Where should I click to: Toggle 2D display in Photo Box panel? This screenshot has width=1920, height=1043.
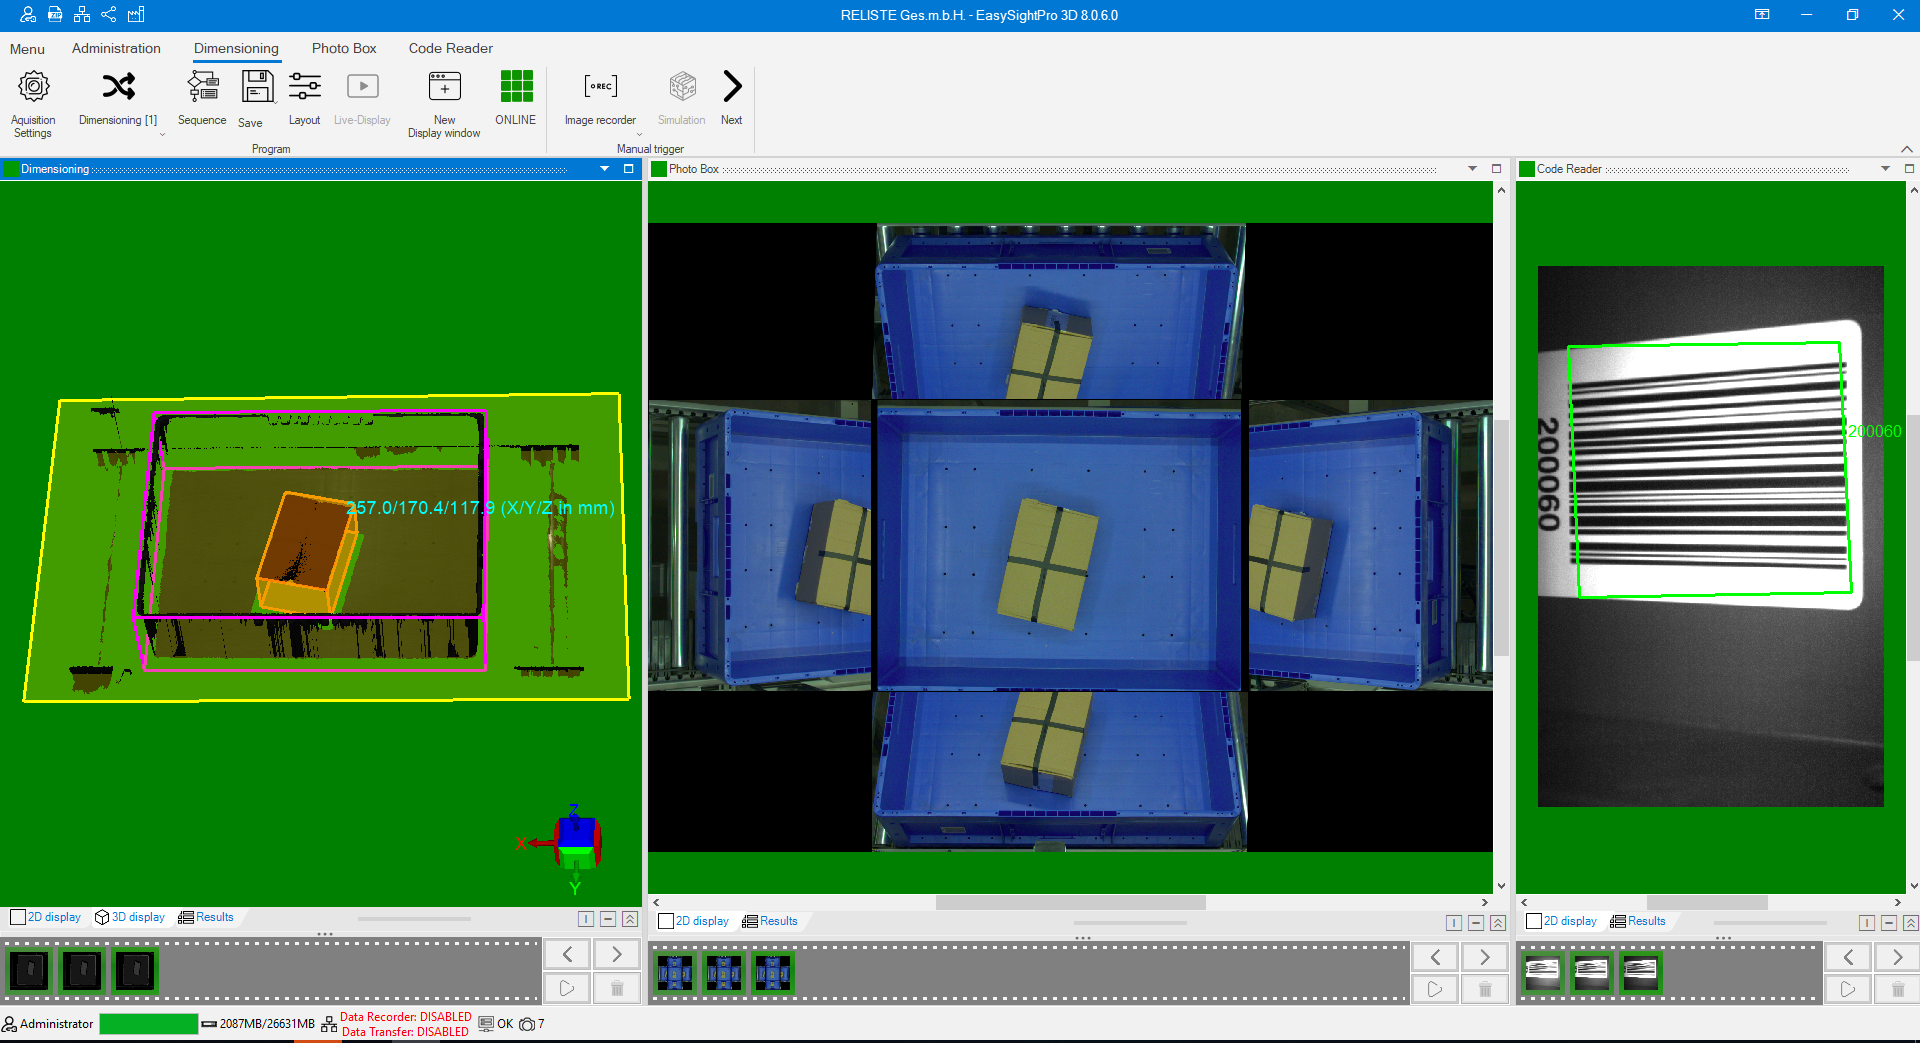pyautogui.click(x=694, y=921)
